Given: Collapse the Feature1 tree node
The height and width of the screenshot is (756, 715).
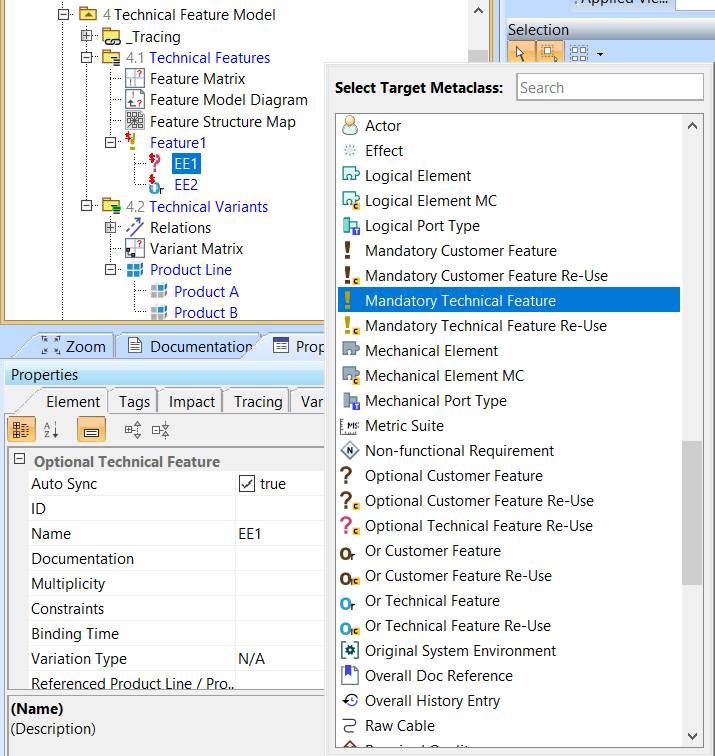Looking at the screenshot, I should [111, 143].
